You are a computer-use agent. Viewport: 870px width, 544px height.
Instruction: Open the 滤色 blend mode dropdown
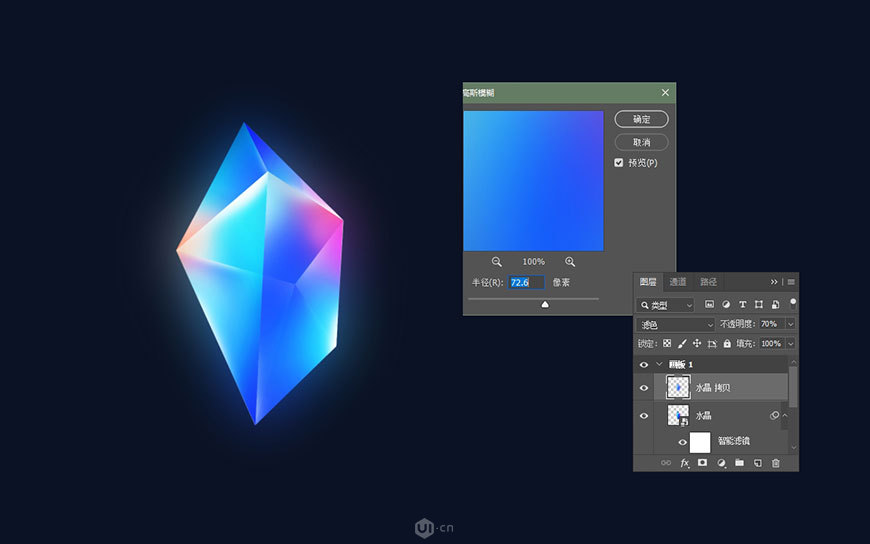pyautogui.click(x=677, y=324)
